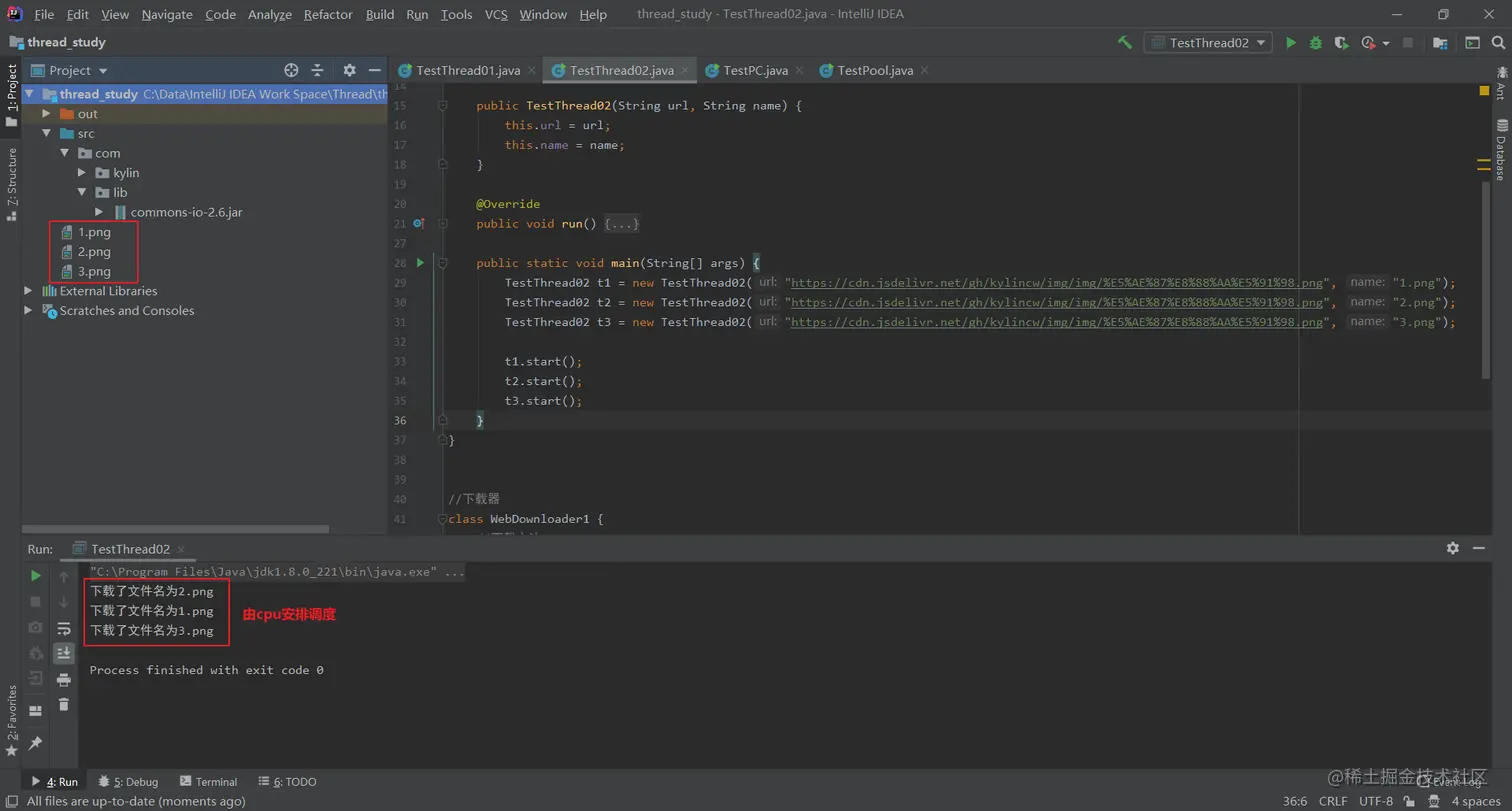1512x811 pixels.
Task: Click the Print icon in Run console
Action: 64,680
